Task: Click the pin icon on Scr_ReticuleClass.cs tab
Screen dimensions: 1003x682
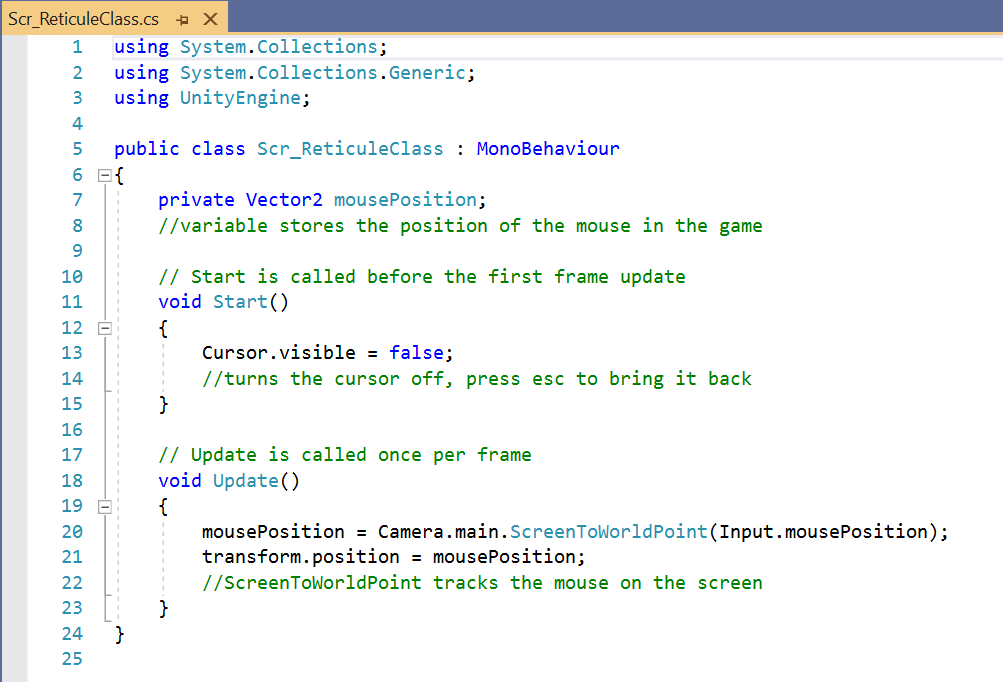Action: (x=181, y=20)
